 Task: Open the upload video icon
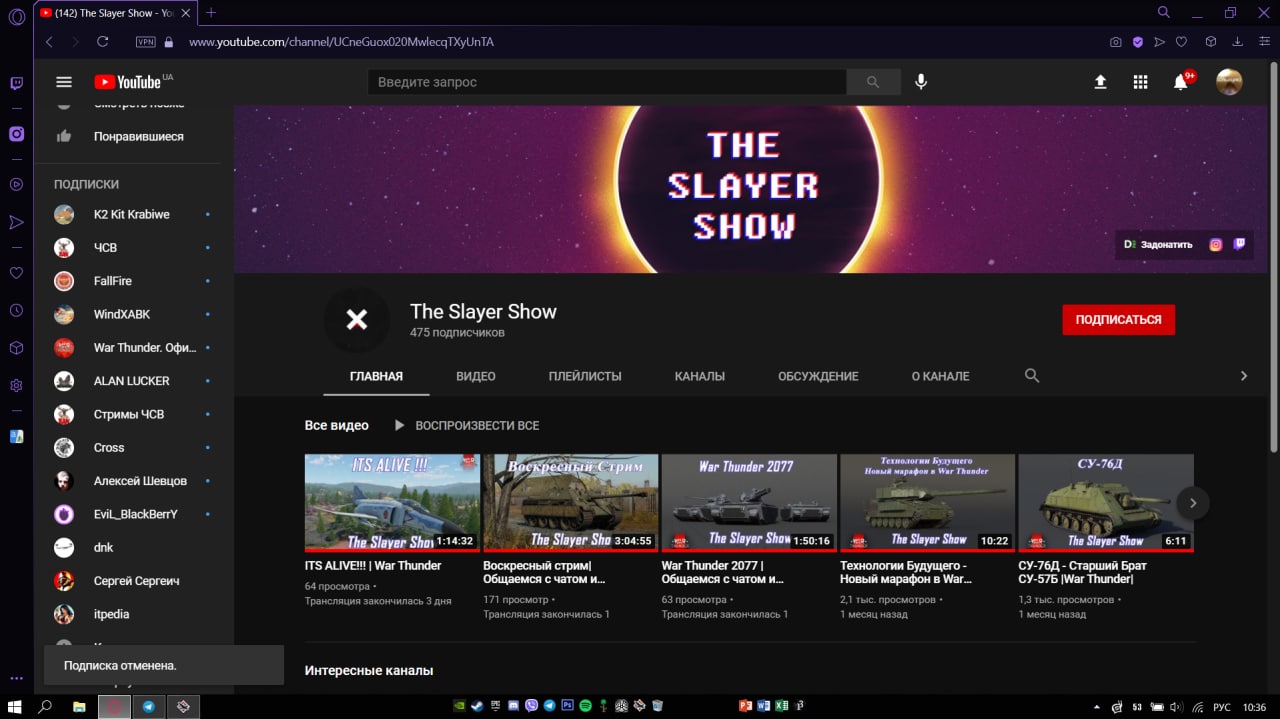[x=1100, y=82]
